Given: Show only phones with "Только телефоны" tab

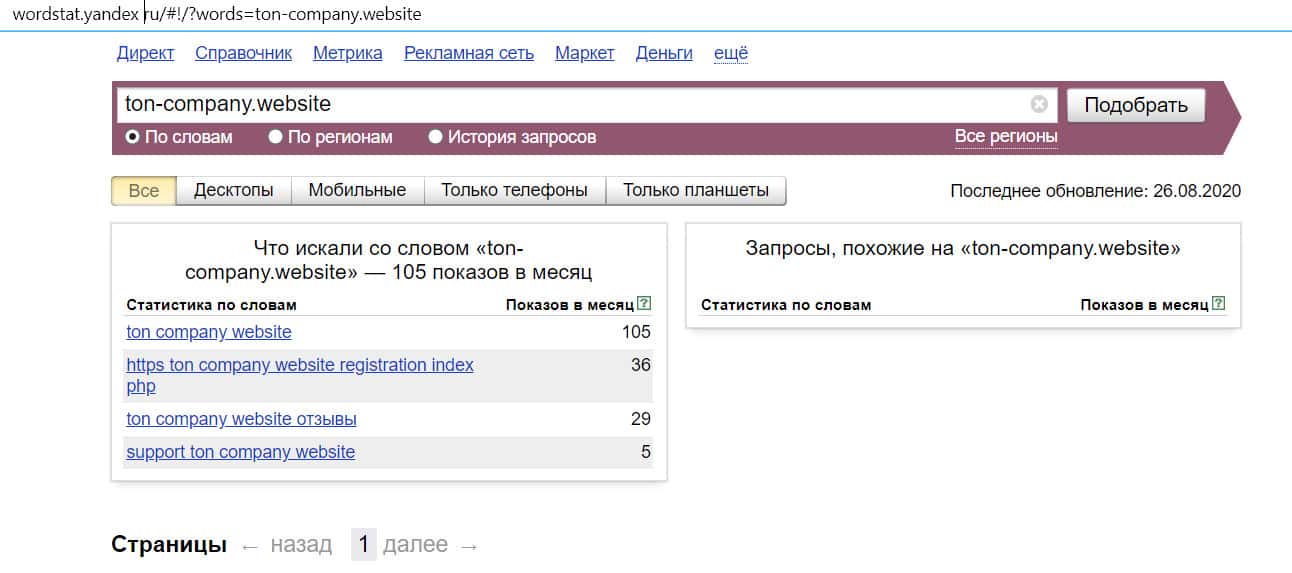Looking at the screenshot, I should (x=514, y=190).
